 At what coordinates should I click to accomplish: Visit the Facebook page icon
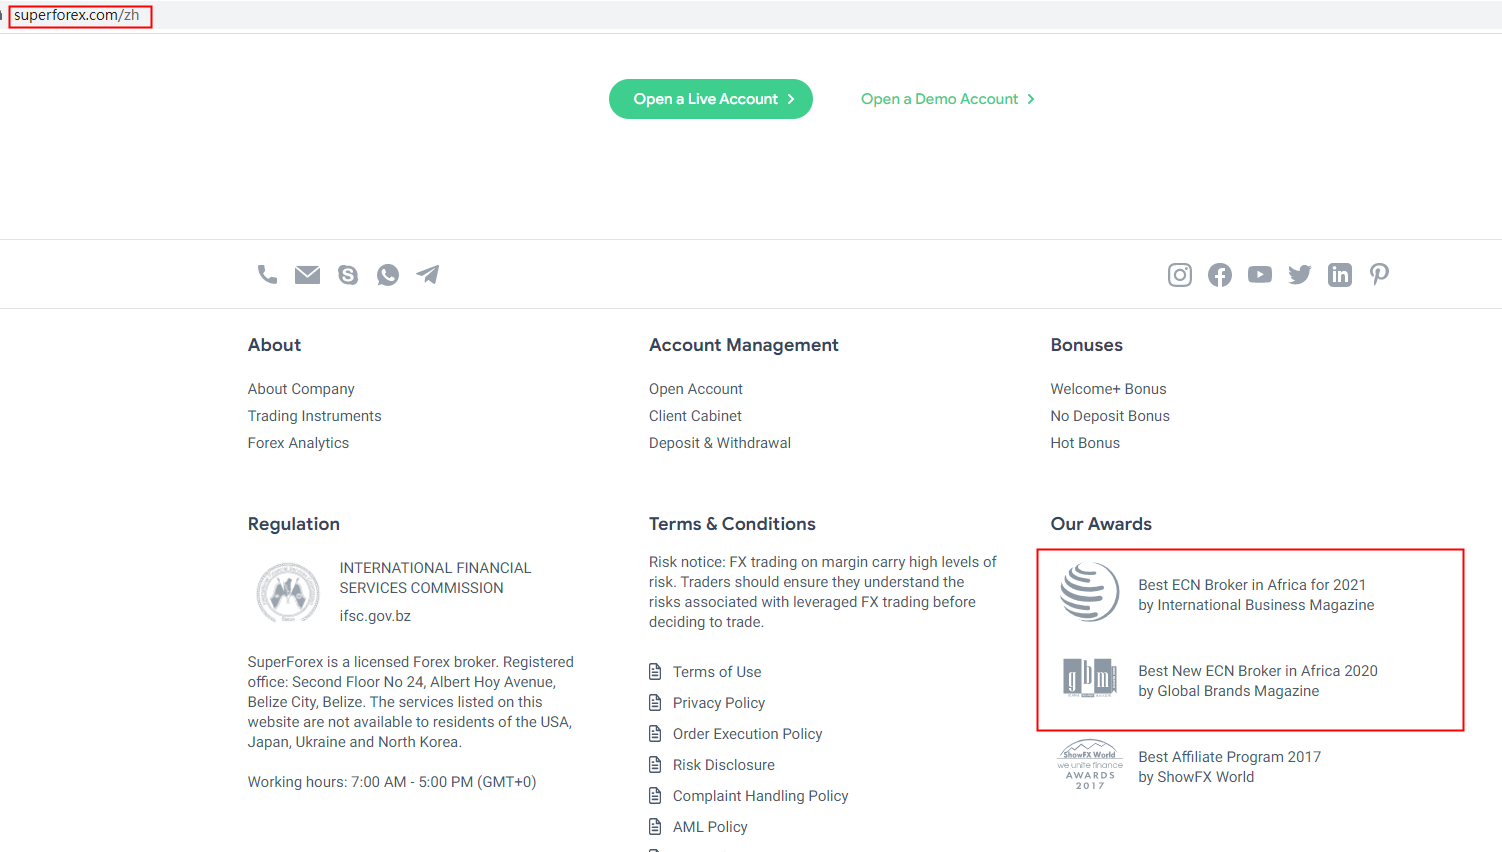[x=1220, y=275]
